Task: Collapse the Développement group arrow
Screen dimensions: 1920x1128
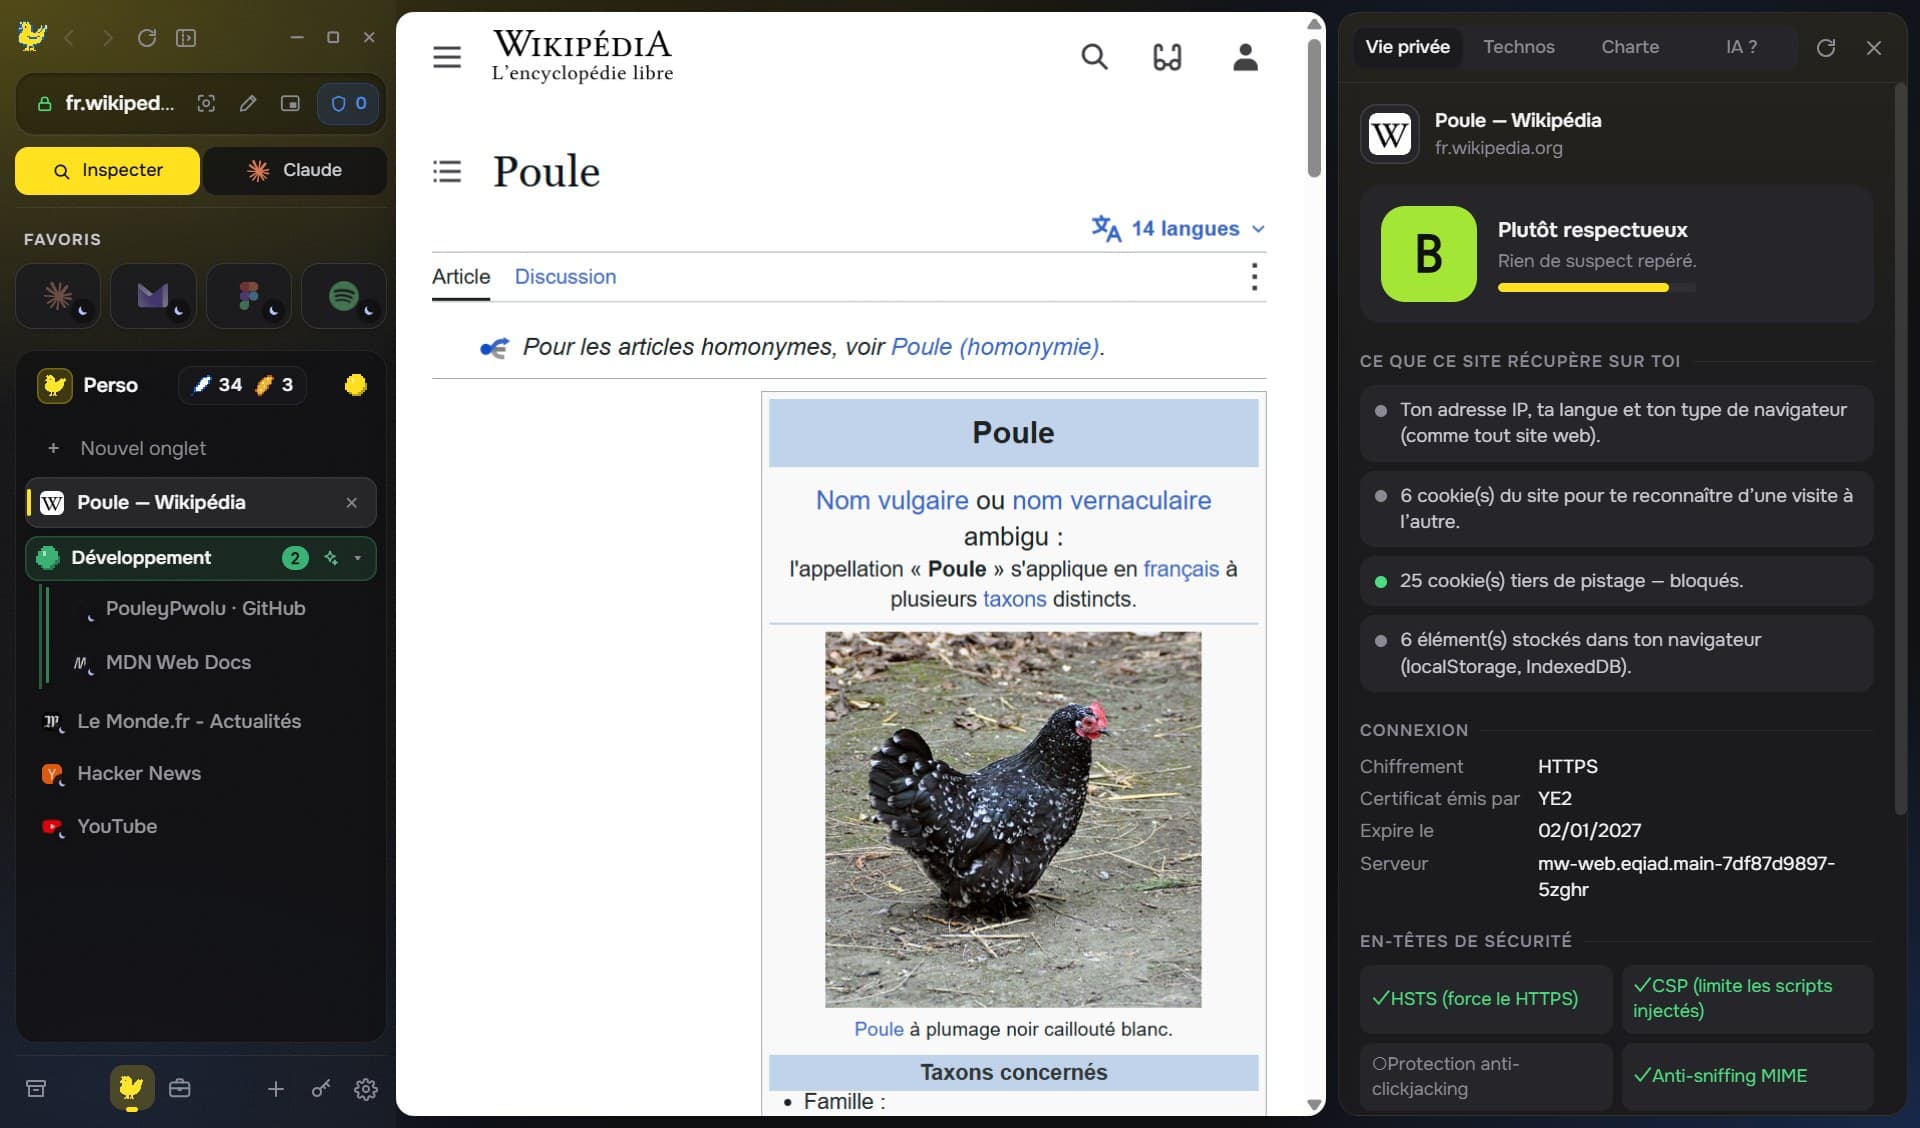Action: coord(358,558)
